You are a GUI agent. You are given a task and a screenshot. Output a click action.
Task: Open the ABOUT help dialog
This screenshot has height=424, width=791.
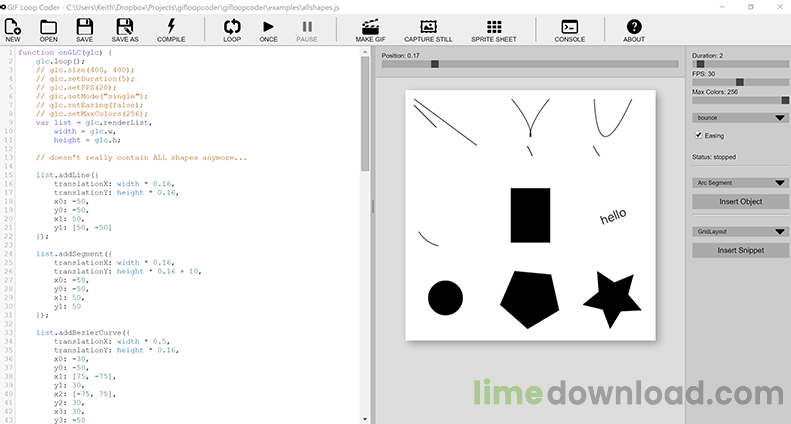(x=634, y=29)
